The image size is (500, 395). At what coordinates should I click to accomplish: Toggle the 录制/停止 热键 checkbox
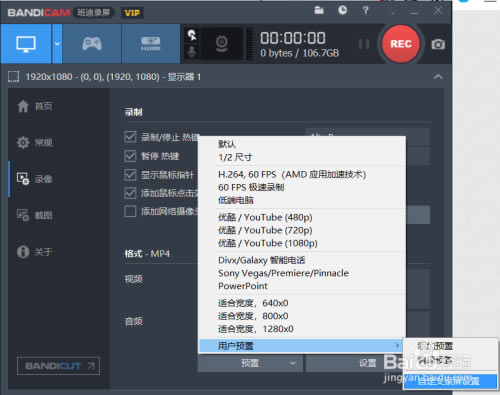coord(130,137)
